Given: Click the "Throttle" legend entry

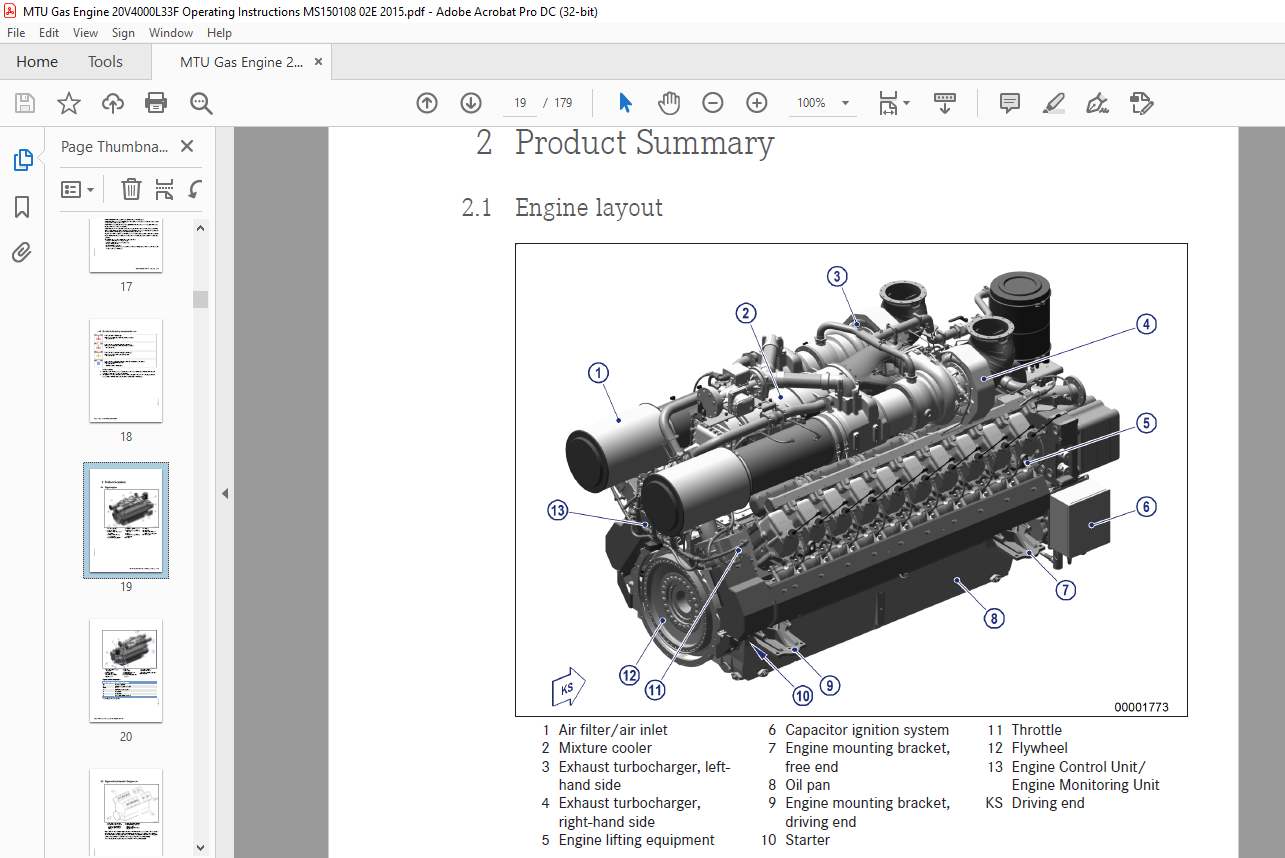Looking at the screenshot, I should [1037, 730].
